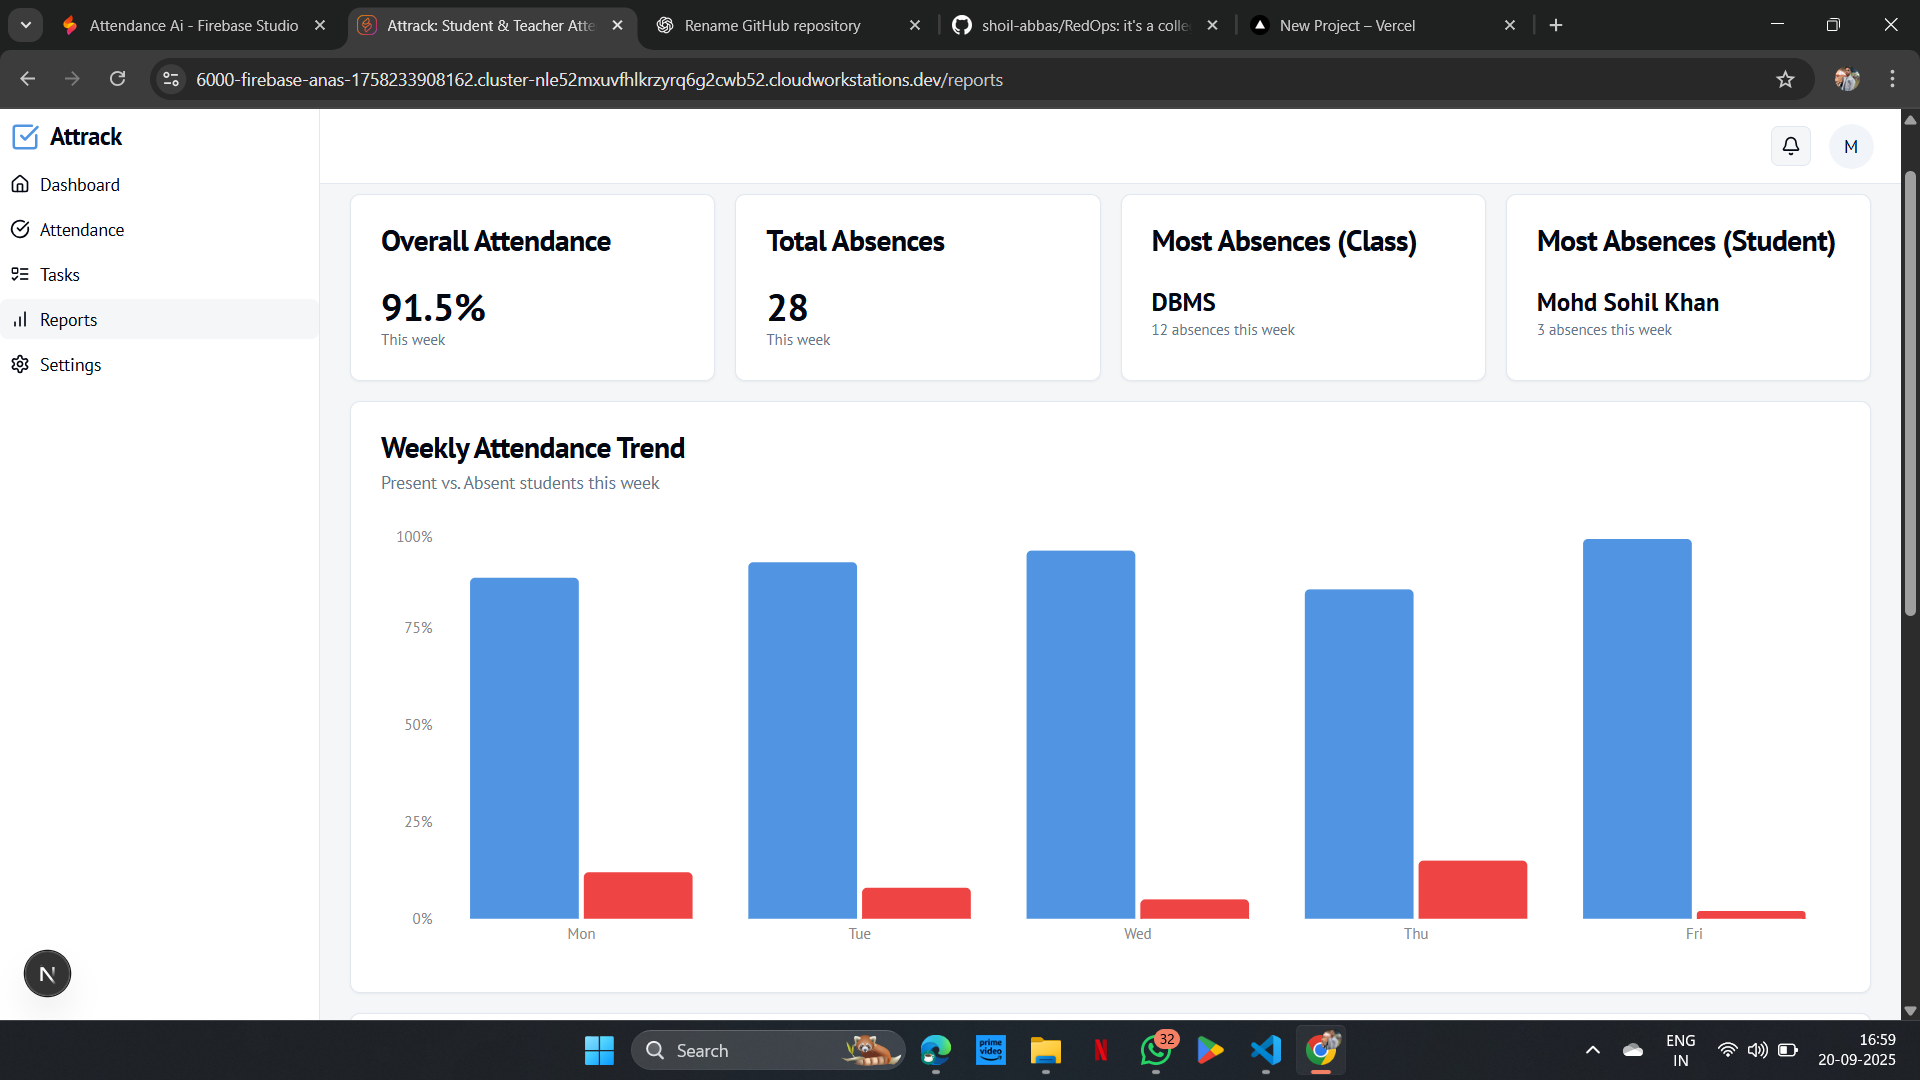Expand the Chrome three-dot menu
The width and height of the screenshot is (1920, 1080).
(1892, 79)
